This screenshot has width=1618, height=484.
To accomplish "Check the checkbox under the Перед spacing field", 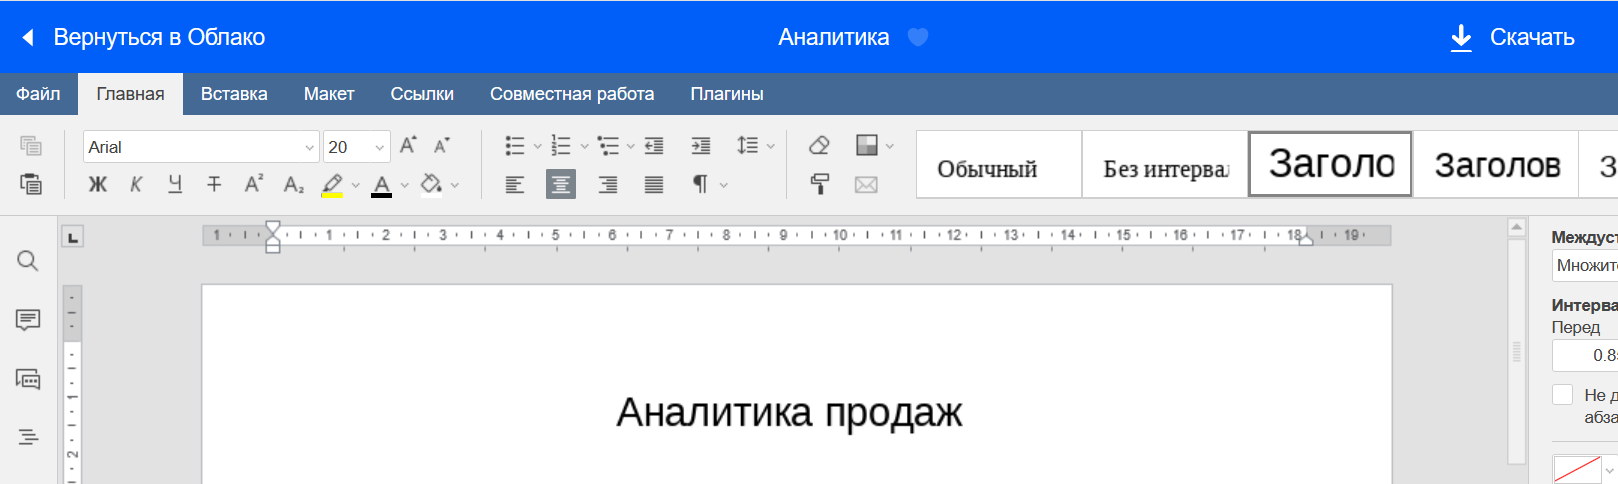I will coord(1563,395).
